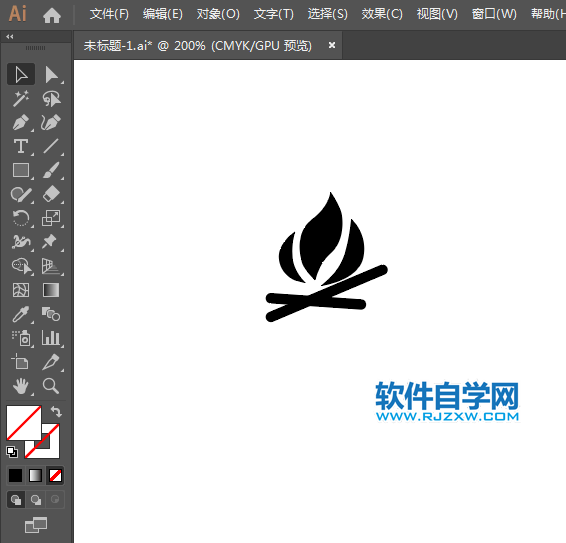Screen dimensions: 566x543
Task: Select the Direct Selection tool
Action: tap(51, 75)
